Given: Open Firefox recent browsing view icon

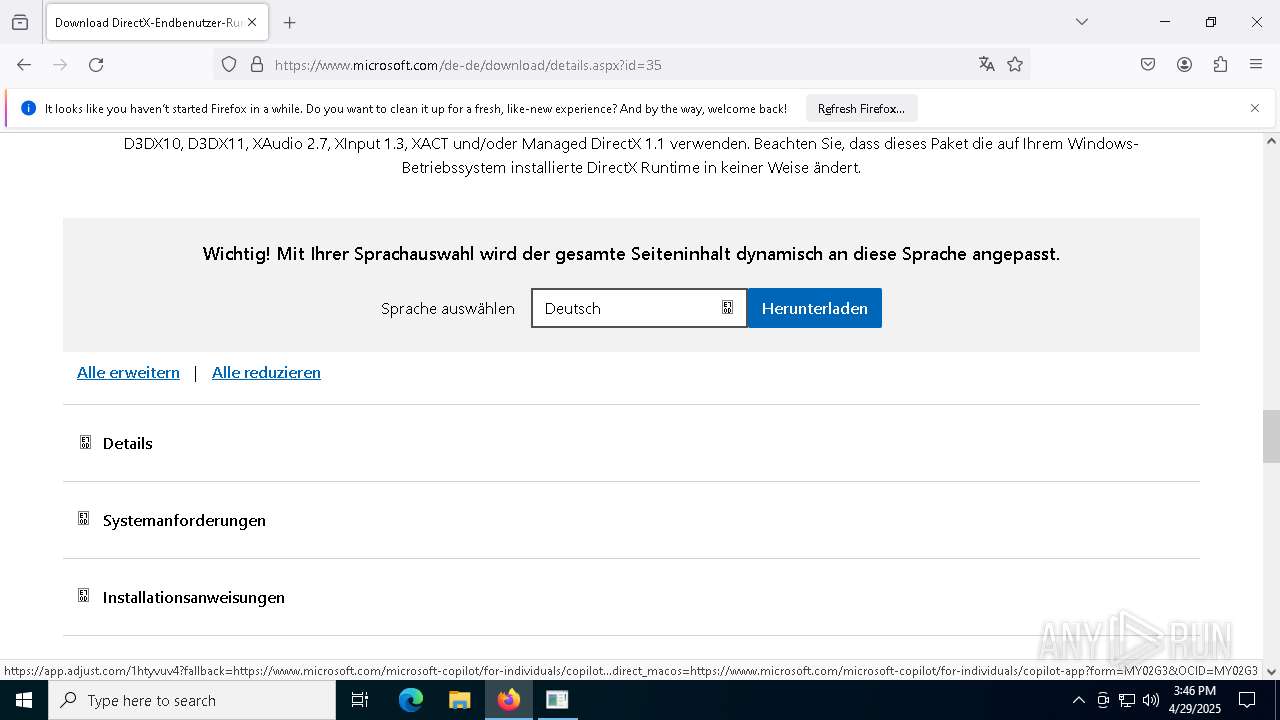Looking at the screenshot, I should 20,22.
